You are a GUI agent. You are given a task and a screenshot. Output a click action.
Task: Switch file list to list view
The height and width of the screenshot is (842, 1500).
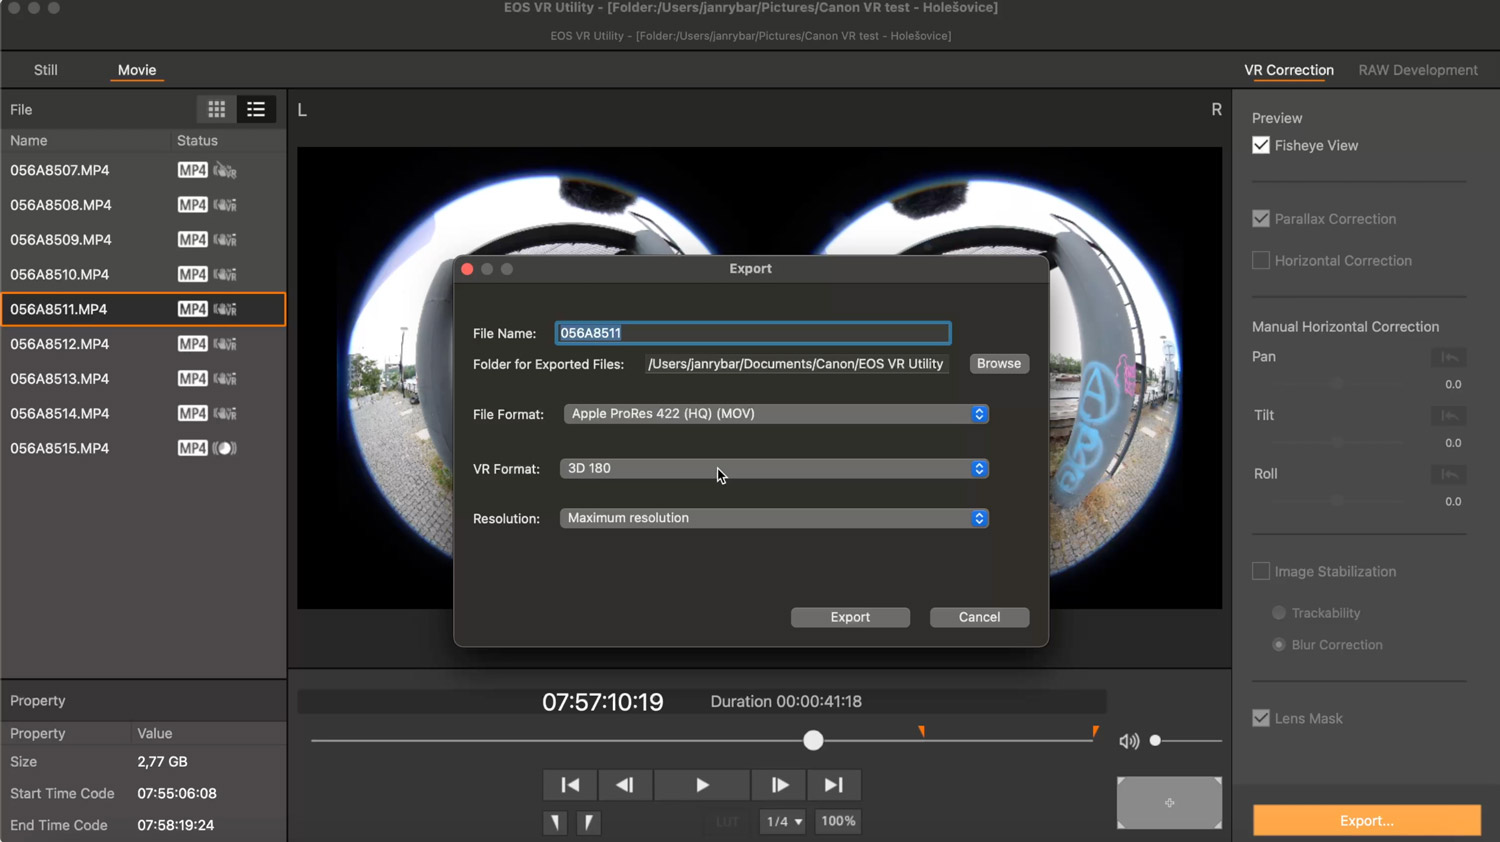click(x=256, y=109)
